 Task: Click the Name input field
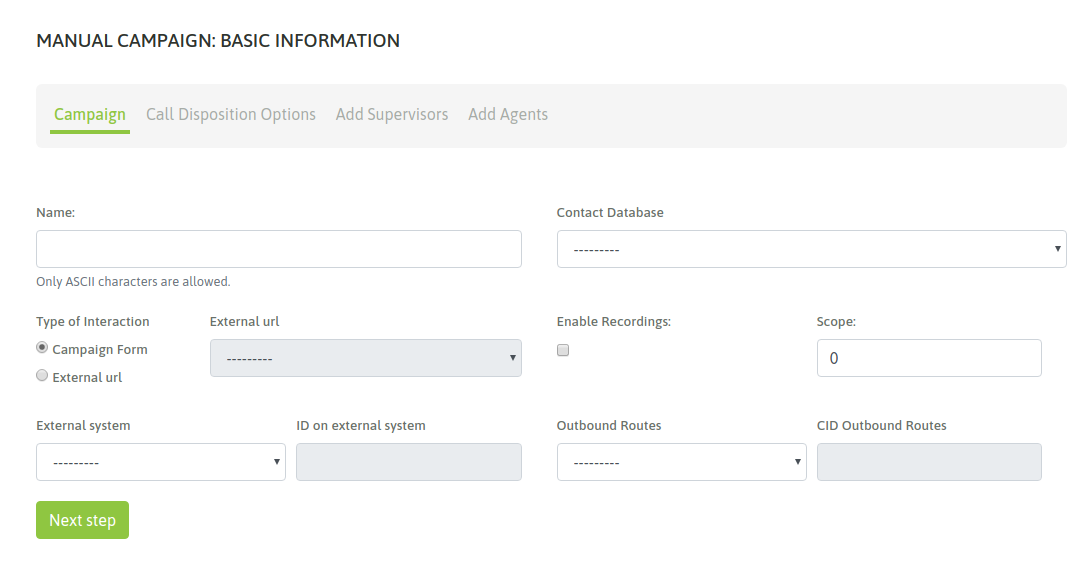pos(279,249)
